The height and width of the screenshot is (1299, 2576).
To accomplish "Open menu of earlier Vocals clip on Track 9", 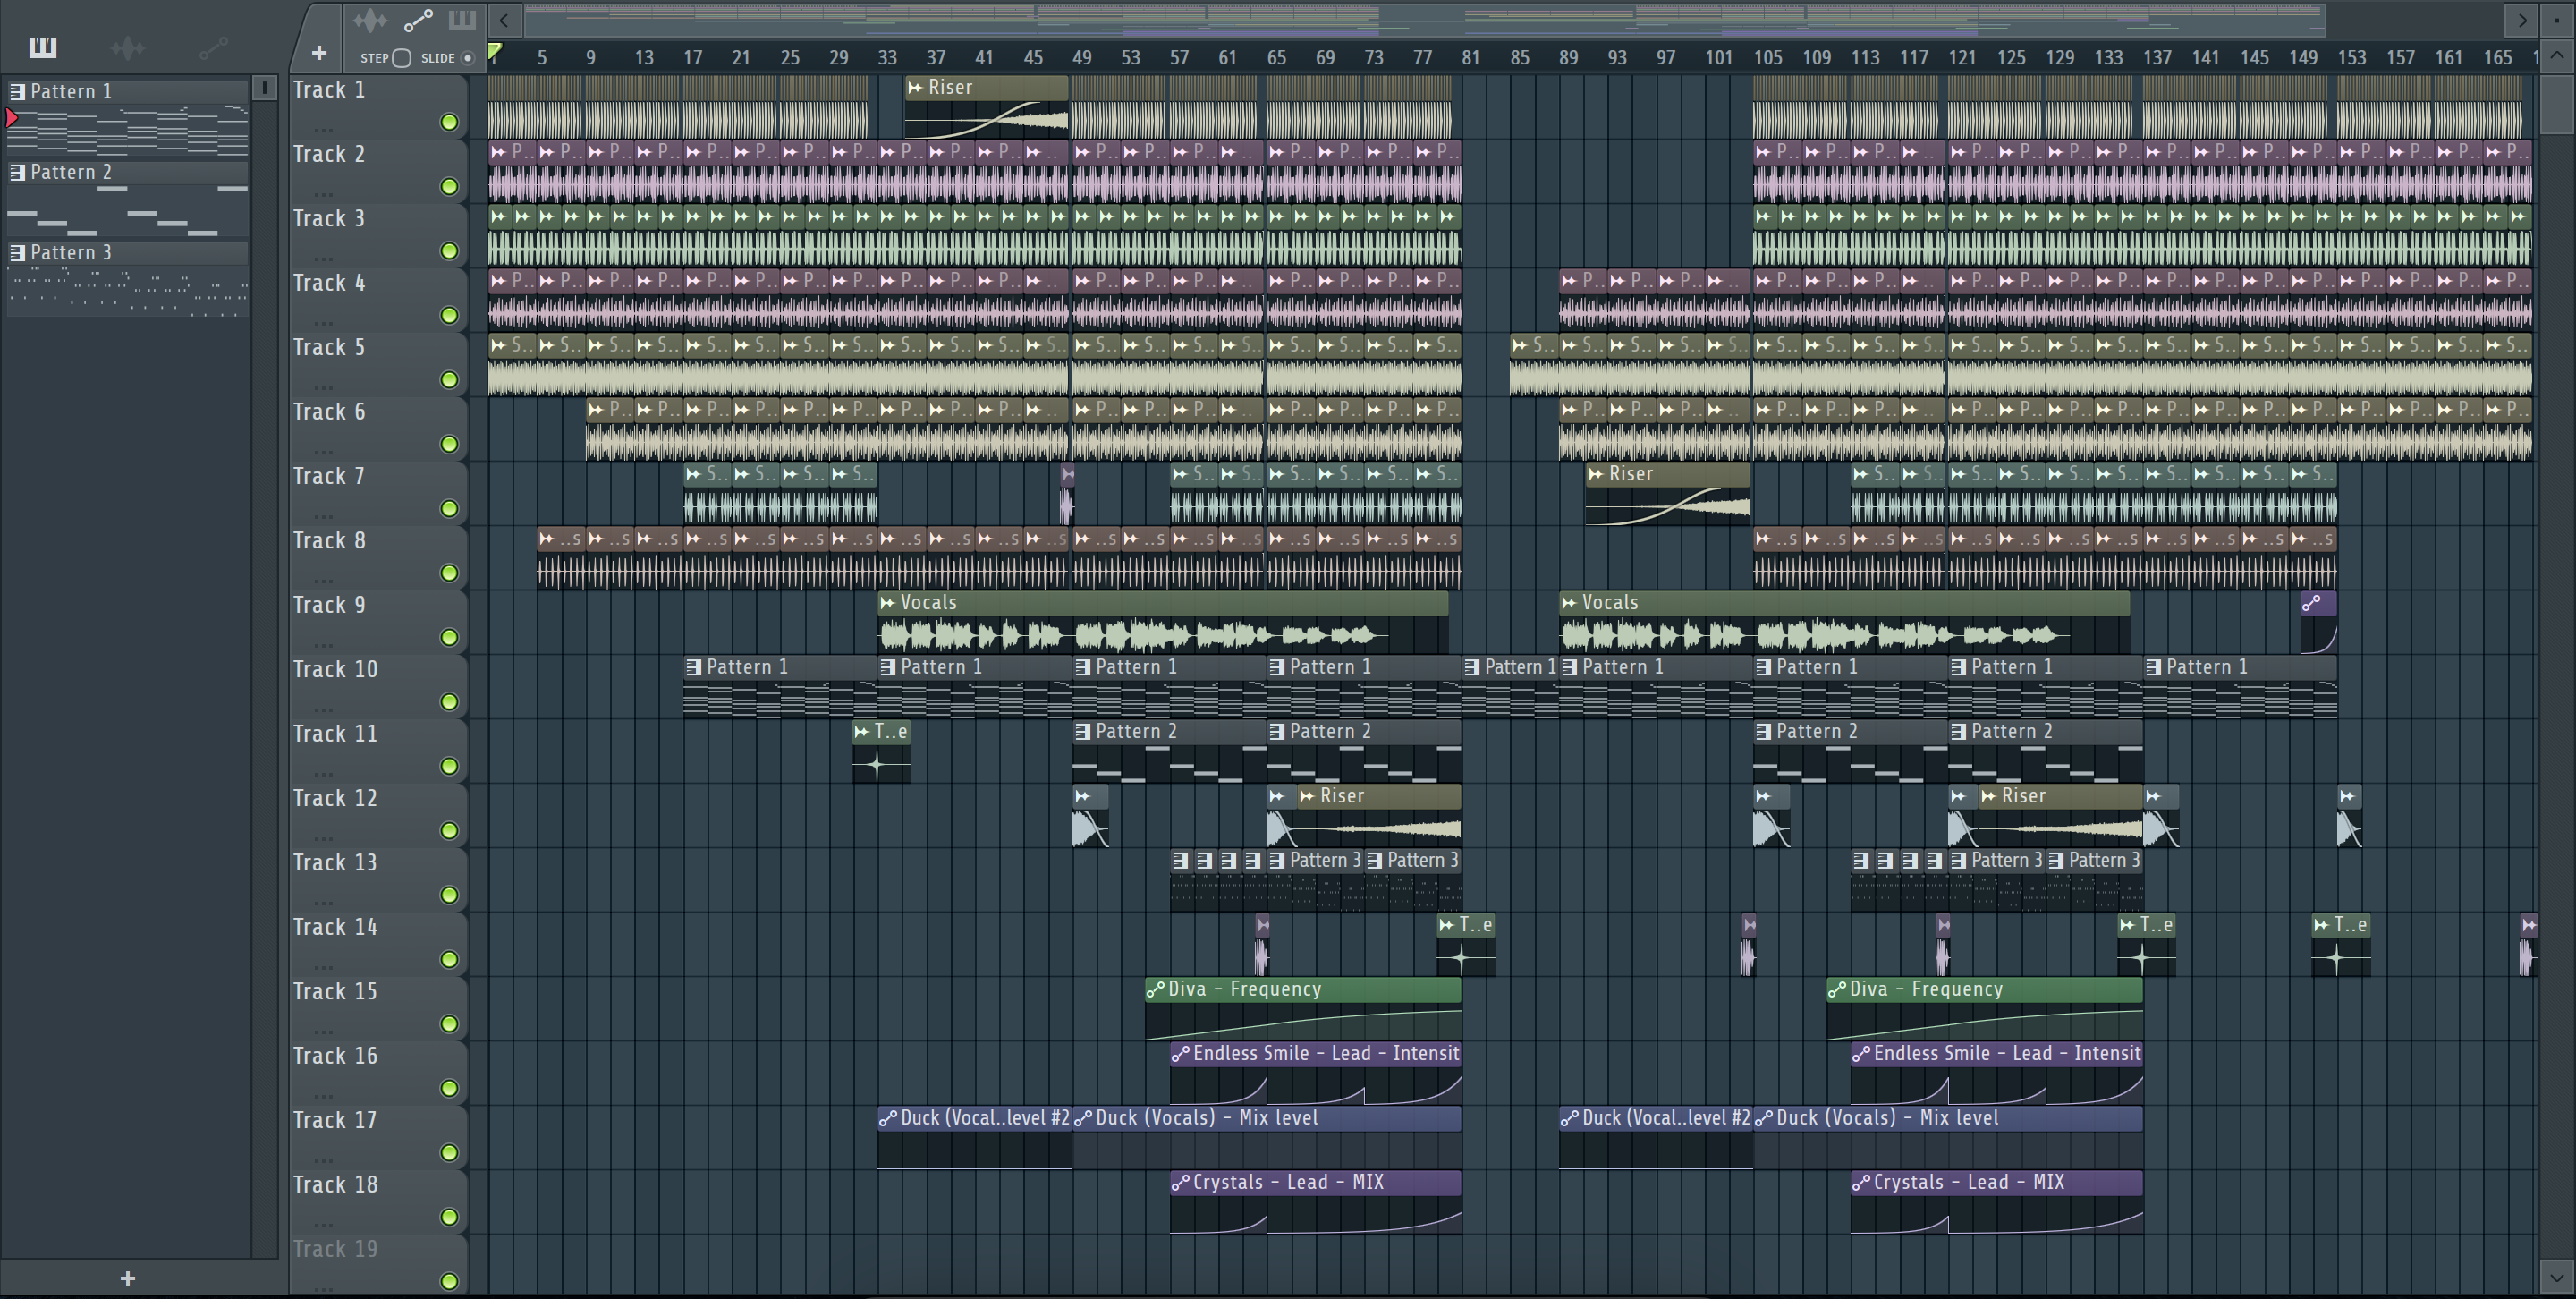I will (887, 603).
